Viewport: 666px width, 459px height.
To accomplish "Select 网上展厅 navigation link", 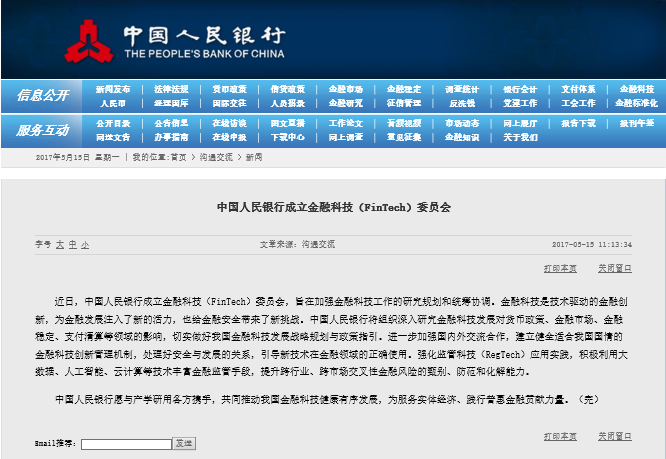I will coord(520,124).
